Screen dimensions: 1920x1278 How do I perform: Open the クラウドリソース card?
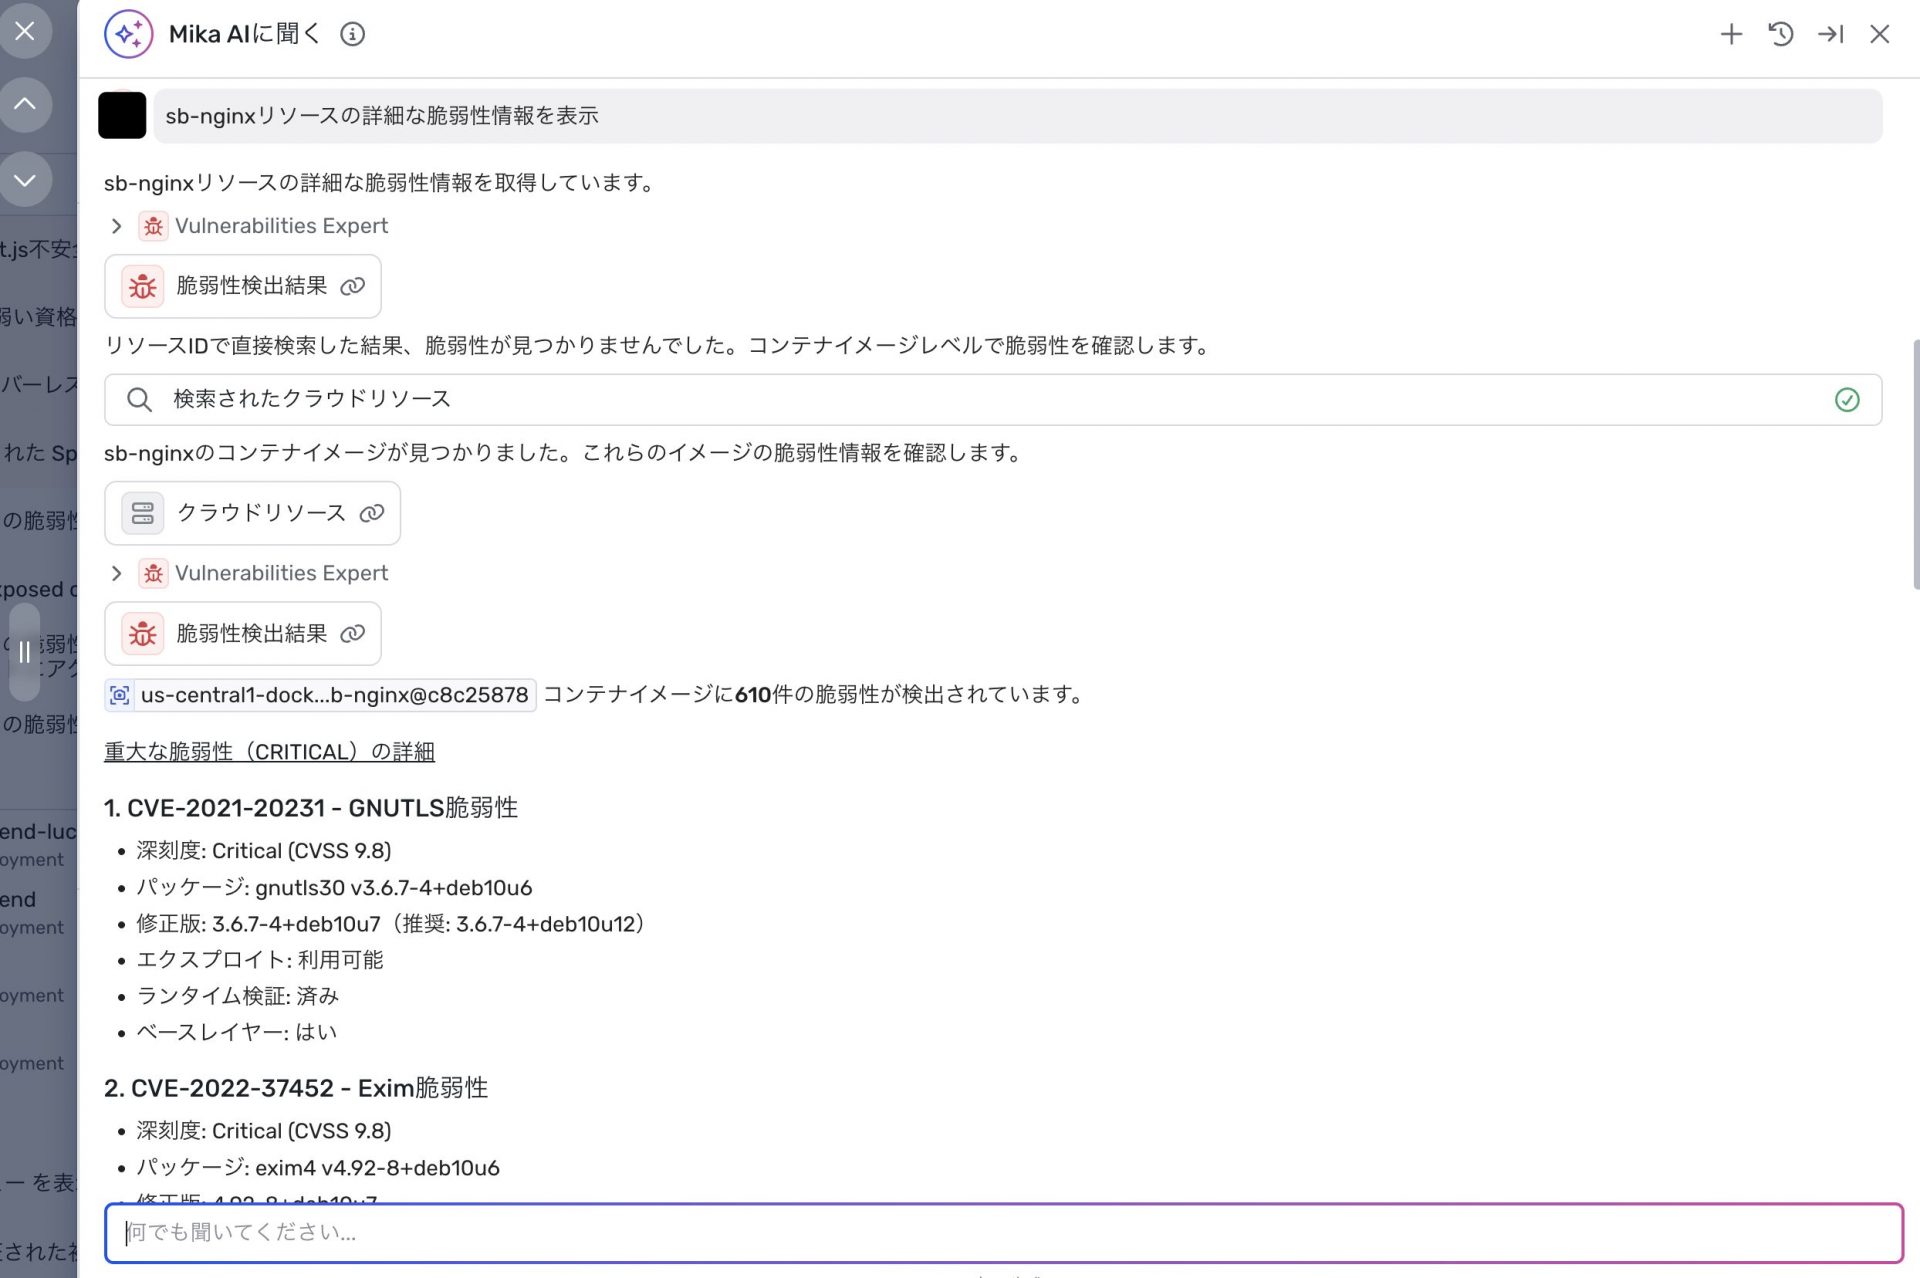[250, 513]
